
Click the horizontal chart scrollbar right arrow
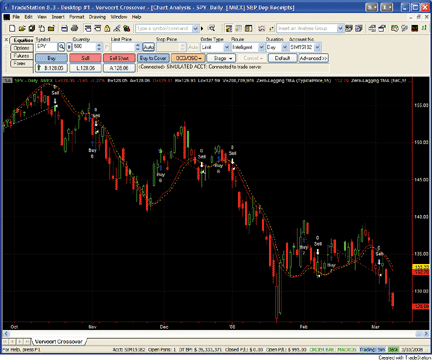[426, 334]
